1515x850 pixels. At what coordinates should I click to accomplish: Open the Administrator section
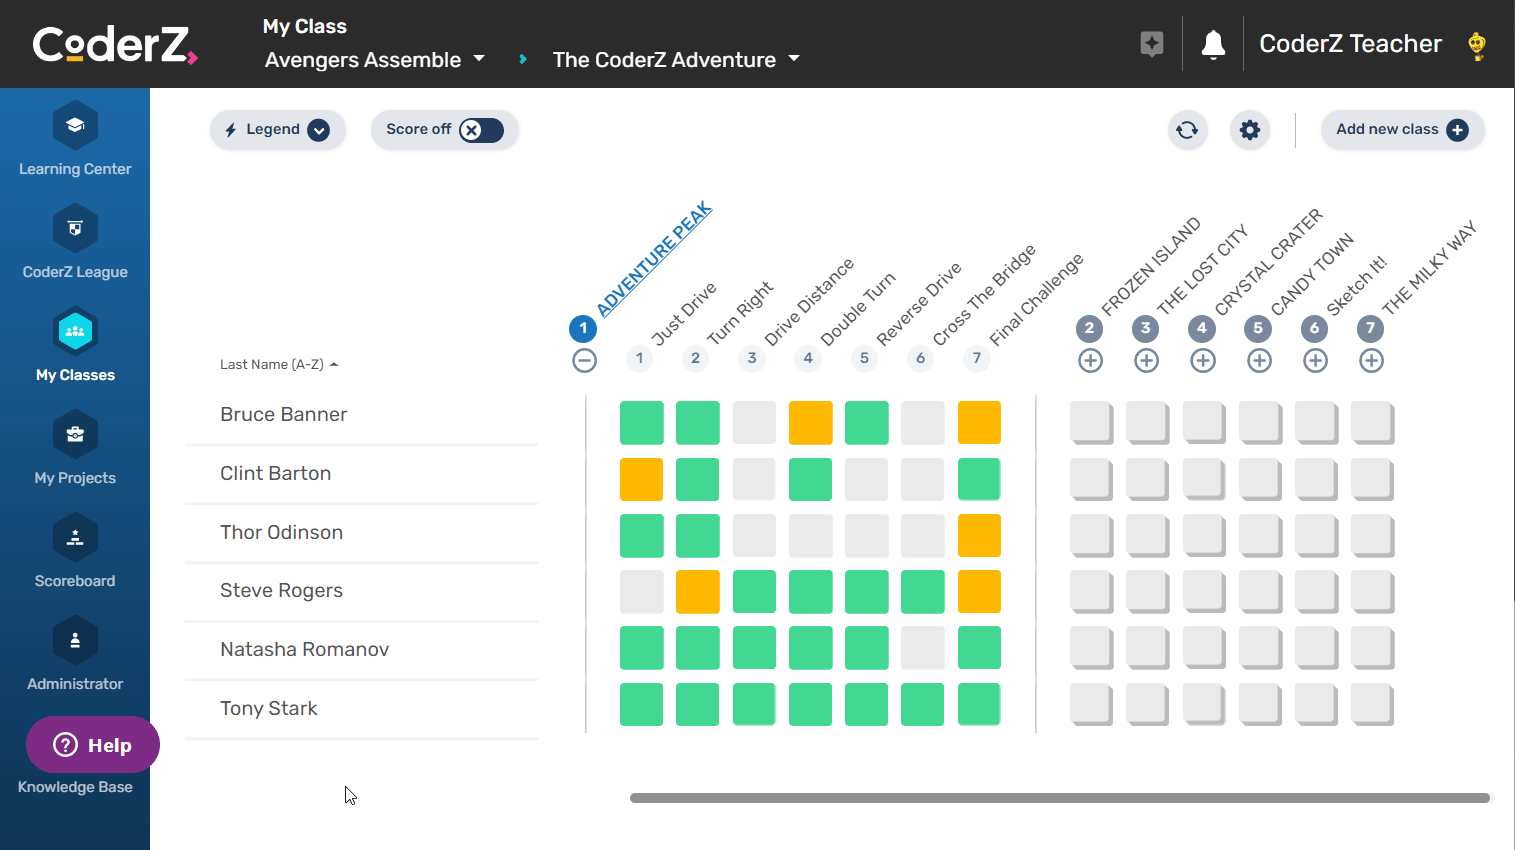pyautogui.click(x=75, y=641)
